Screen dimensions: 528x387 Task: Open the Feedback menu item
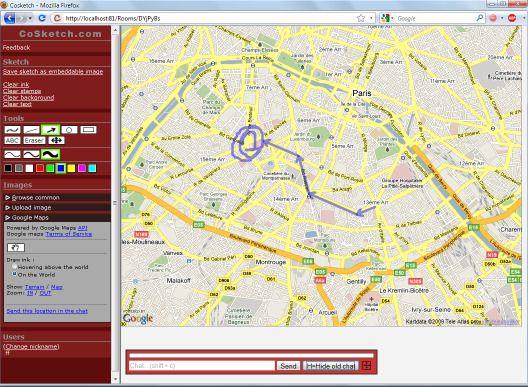(16, 47)
